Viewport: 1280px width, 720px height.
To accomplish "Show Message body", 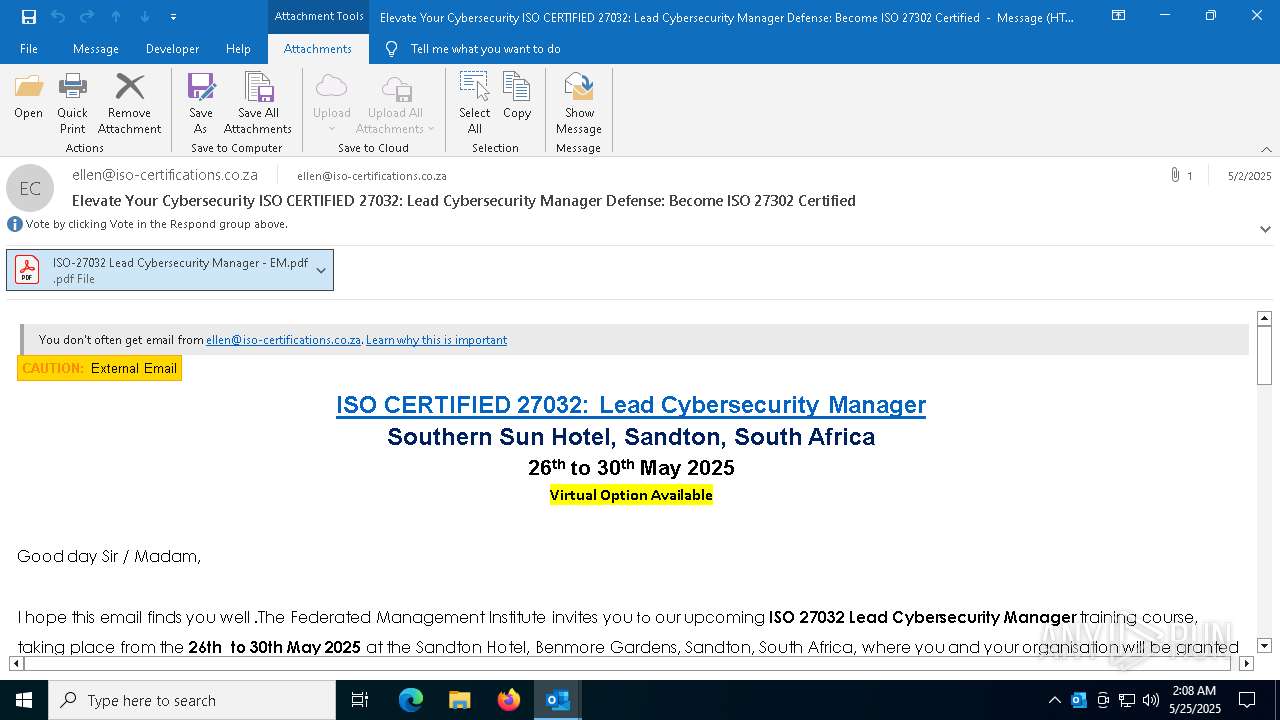I will (579, 103).
